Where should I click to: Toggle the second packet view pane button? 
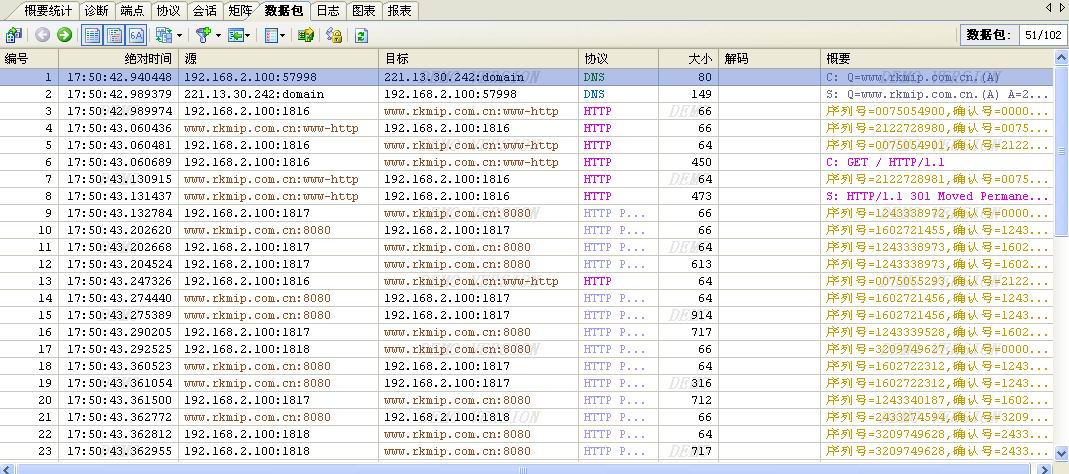click(x=115, y=35)
